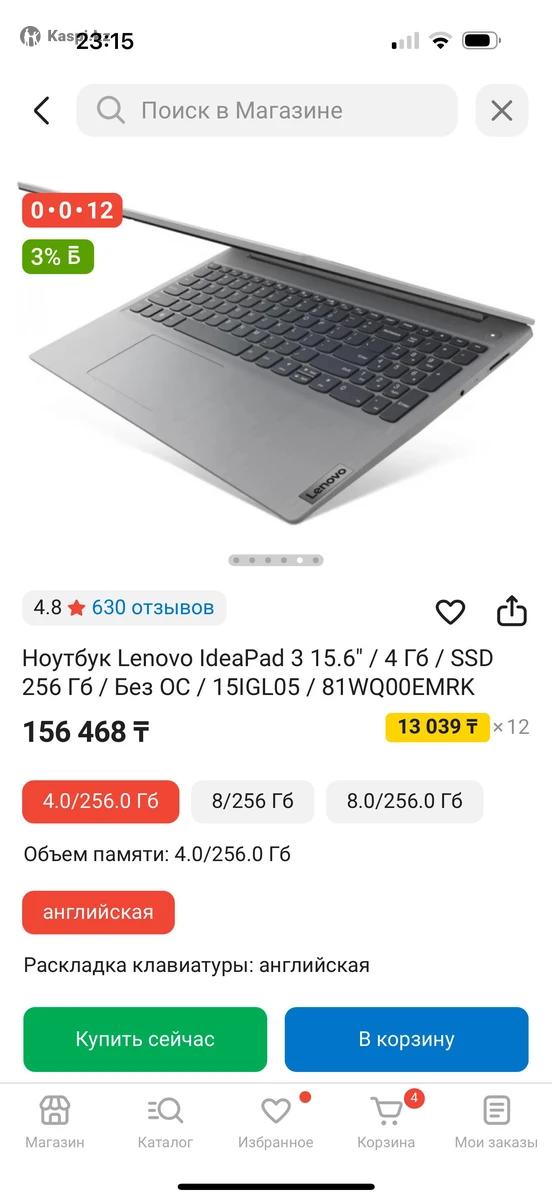Select английская keyboard layout chip

pyautogui.click(x=99, y=912)
